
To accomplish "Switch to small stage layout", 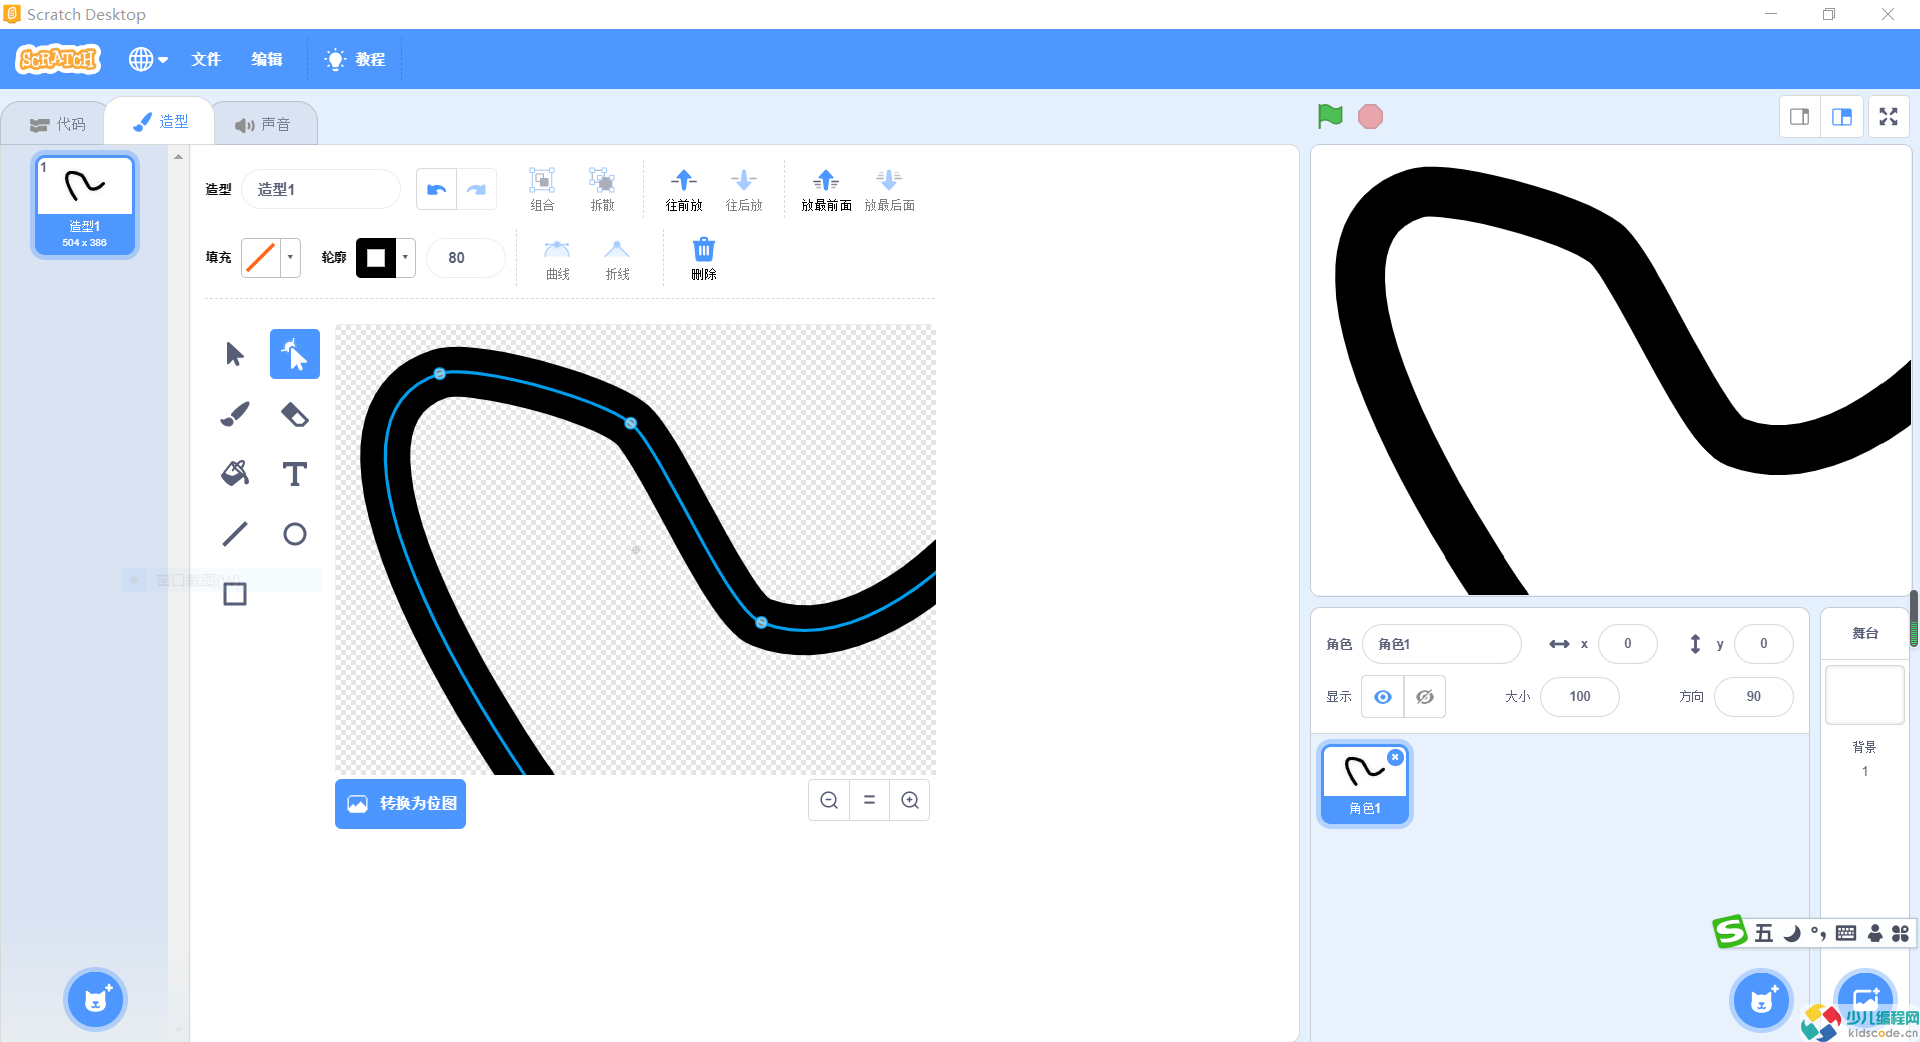I will (1800, 117).
